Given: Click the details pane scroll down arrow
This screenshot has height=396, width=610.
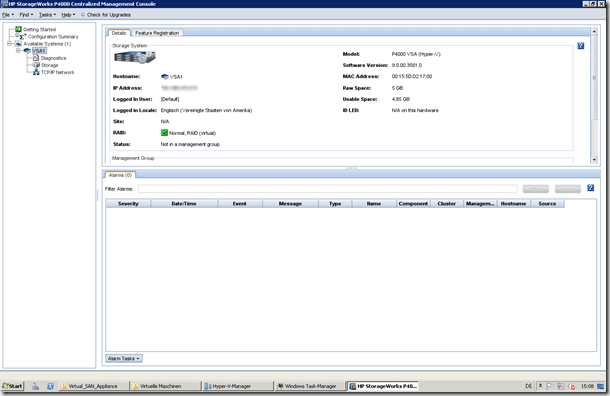Looking at the screenshot, I should pyautogui.click(x=594, y=159).
